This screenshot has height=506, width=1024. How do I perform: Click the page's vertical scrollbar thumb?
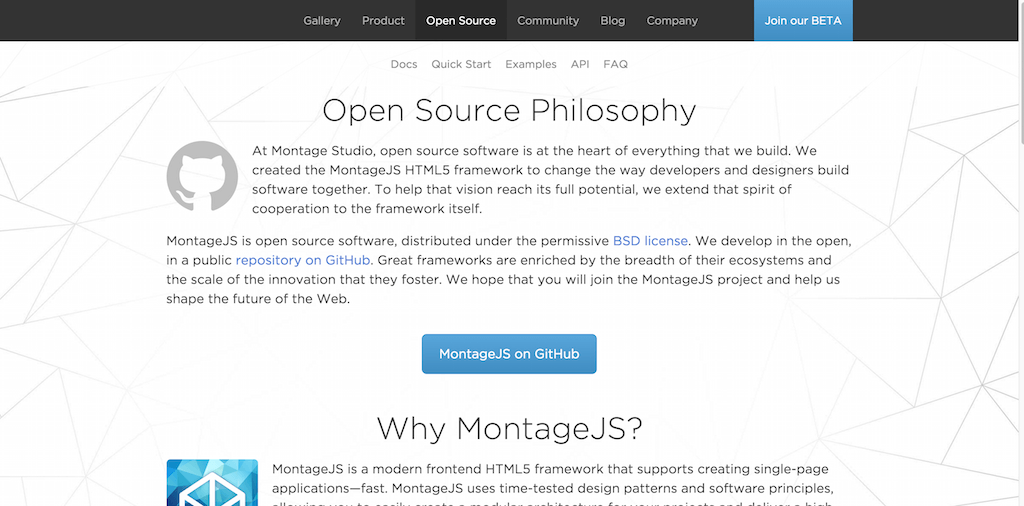1020,72
